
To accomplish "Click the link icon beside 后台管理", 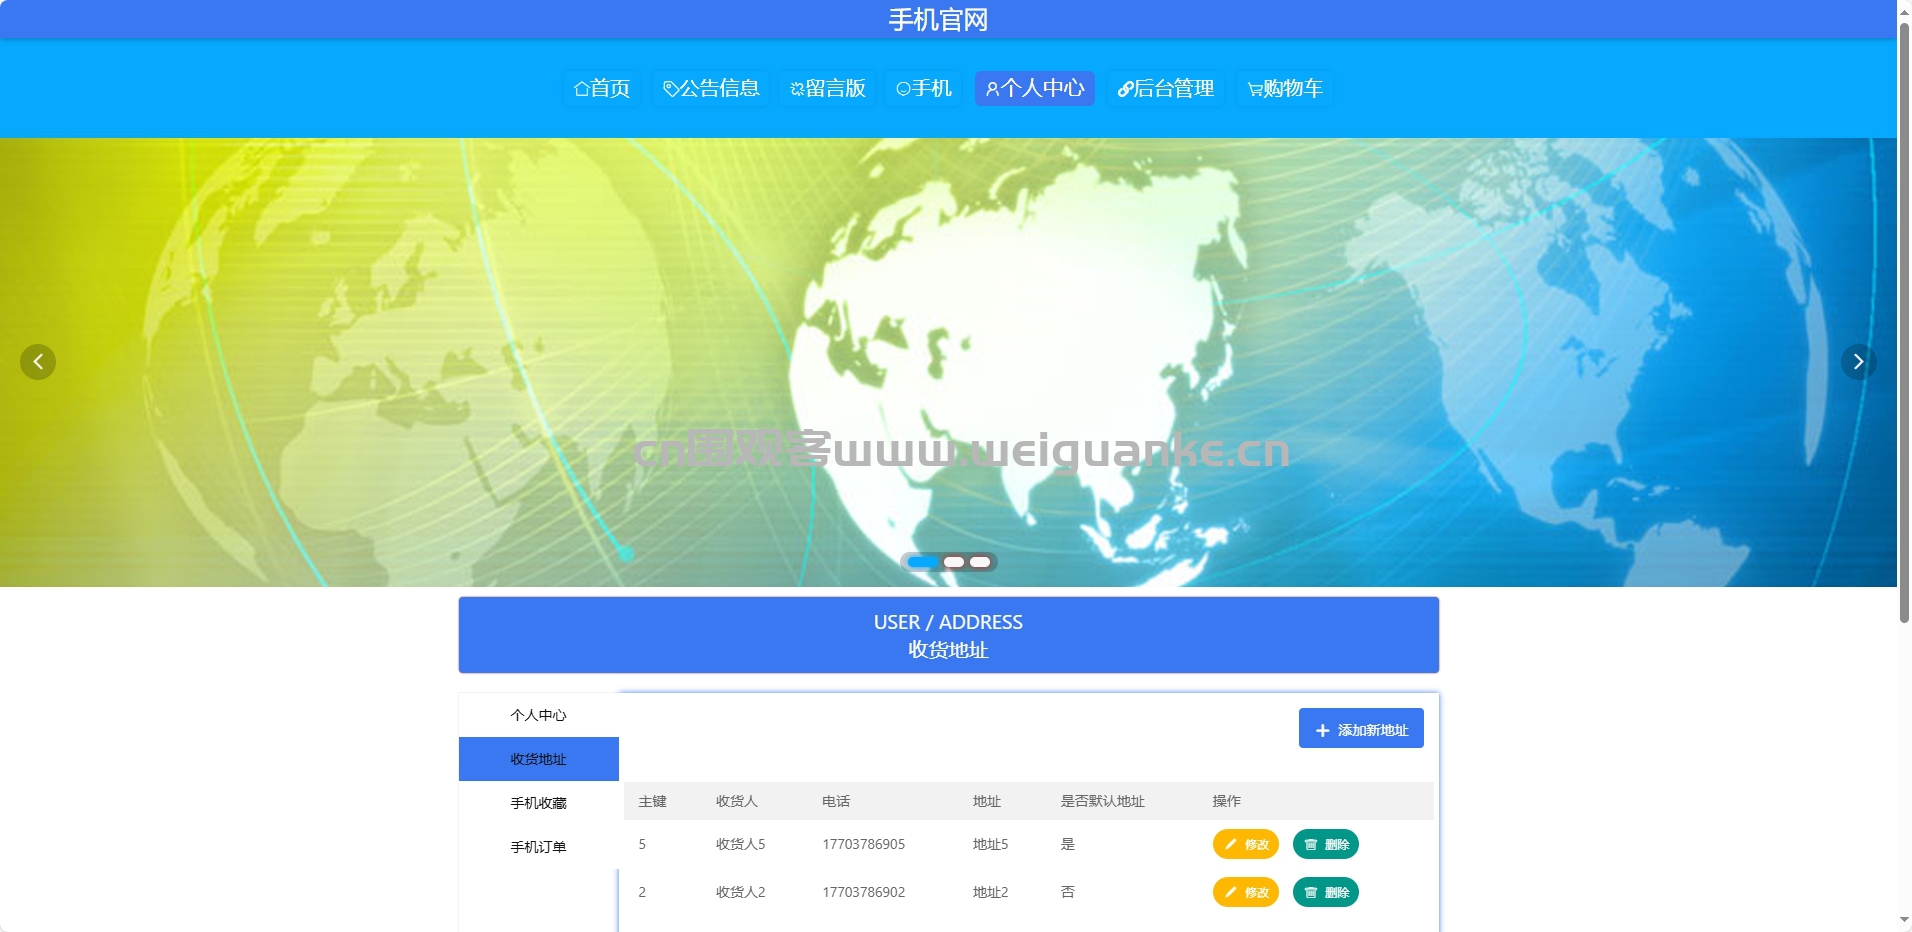I will click(x=1125, y=89).
